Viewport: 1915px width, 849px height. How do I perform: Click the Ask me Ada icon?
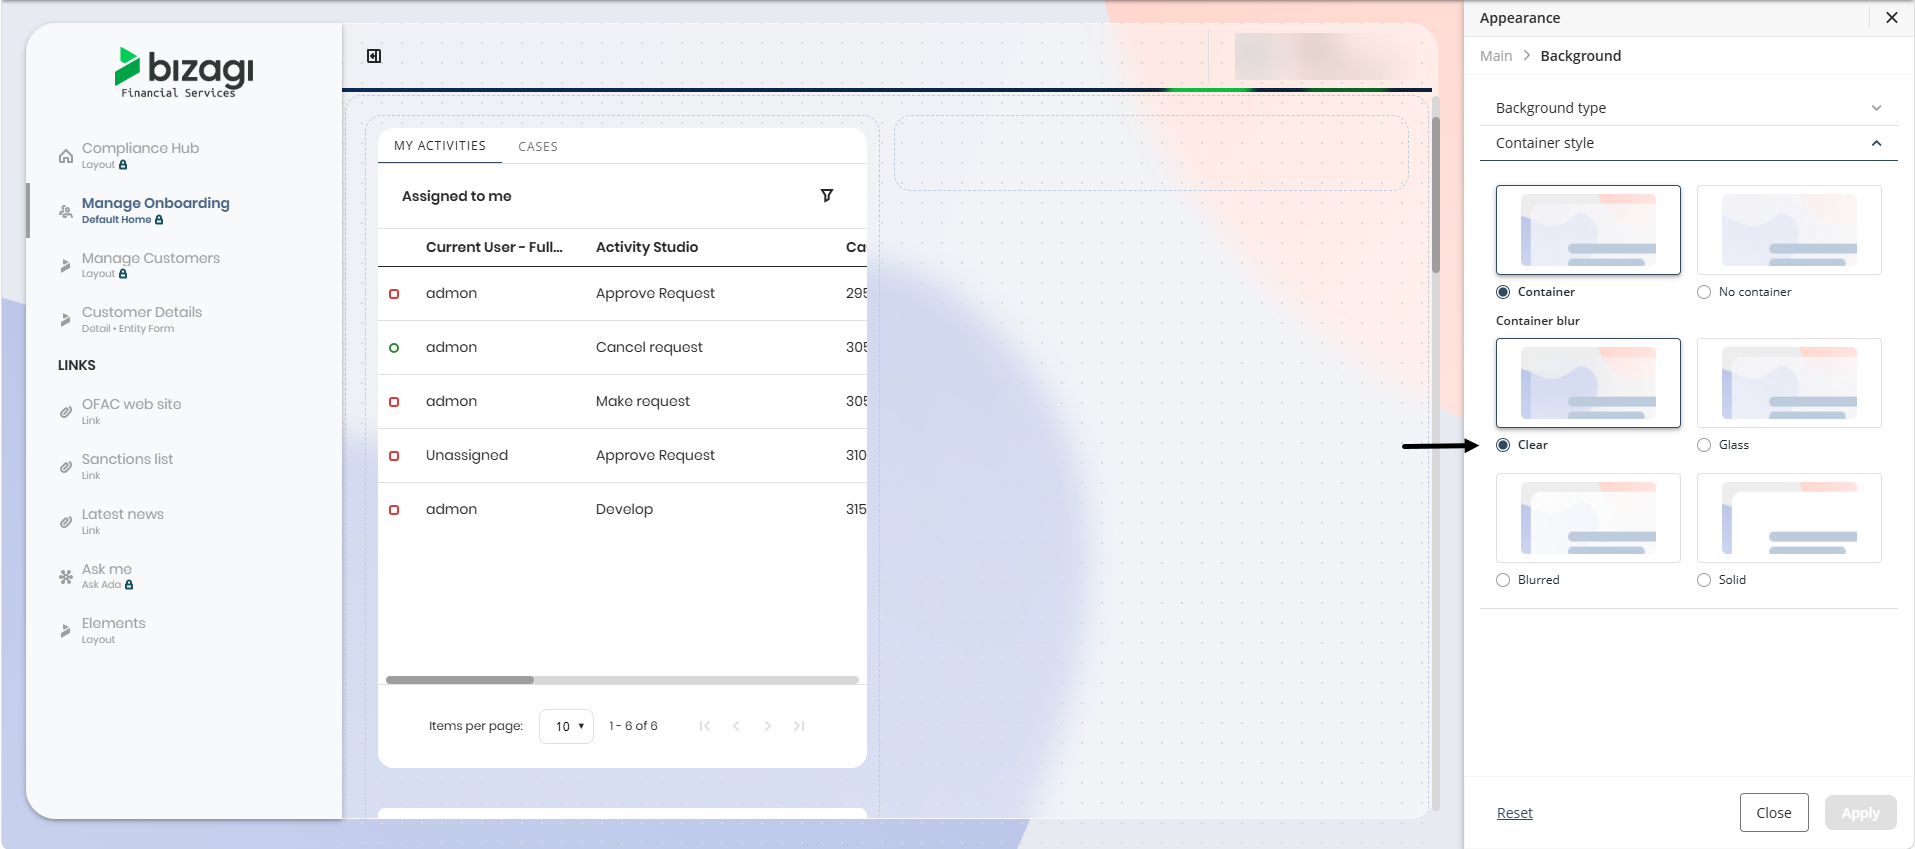pos(66,577)
